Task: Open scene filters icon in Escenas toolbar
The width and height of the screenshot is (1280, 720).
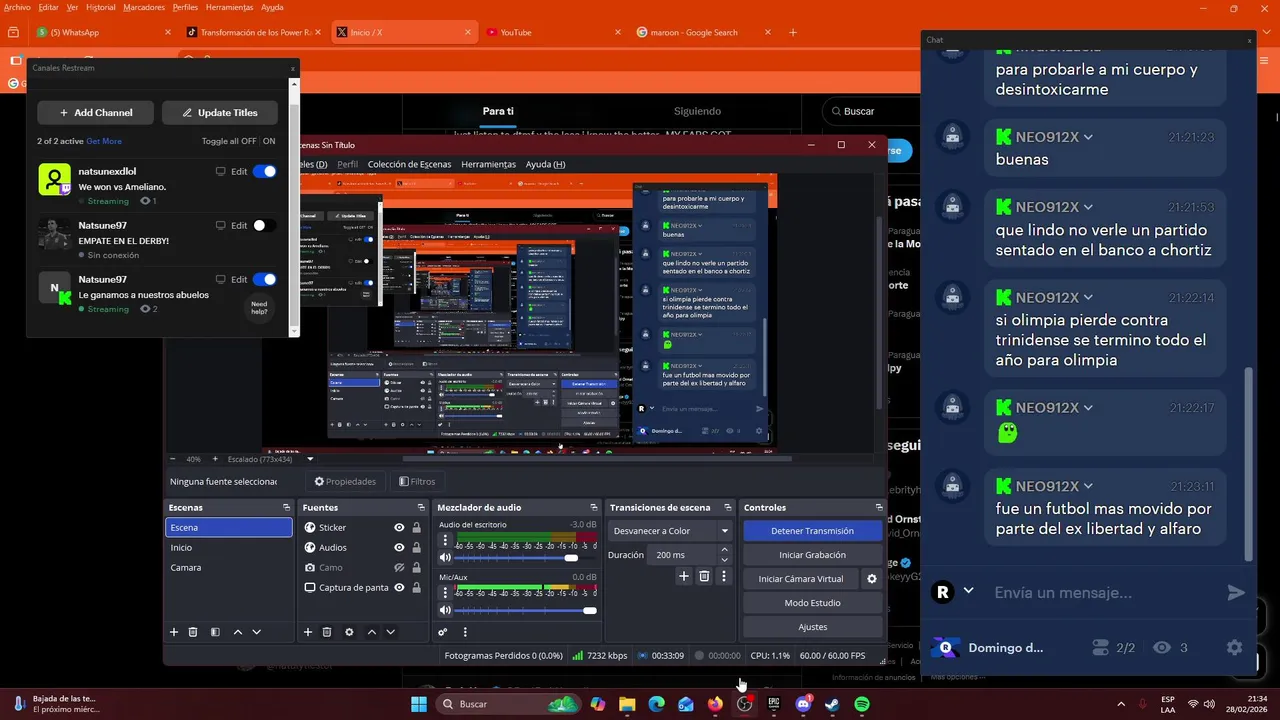Action: (x=215, y=632)
